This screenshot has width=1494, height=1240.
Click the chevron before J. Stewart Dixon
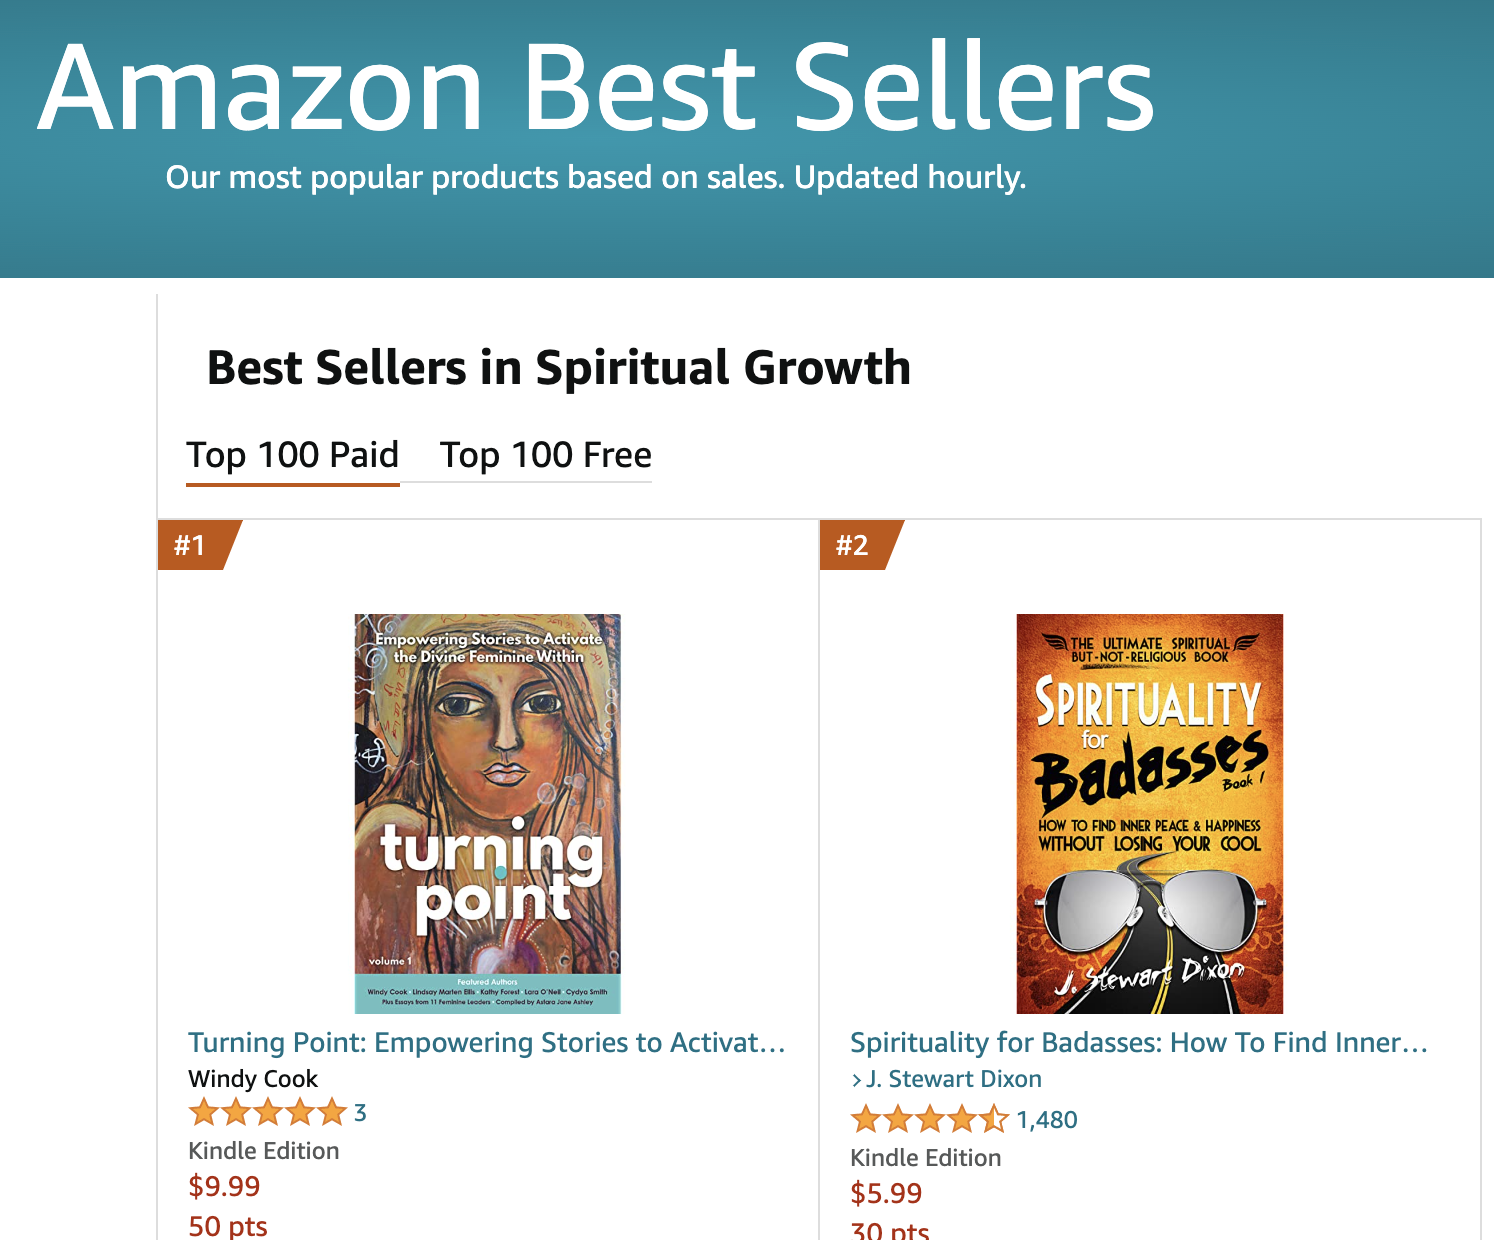tap(857, 1080)
